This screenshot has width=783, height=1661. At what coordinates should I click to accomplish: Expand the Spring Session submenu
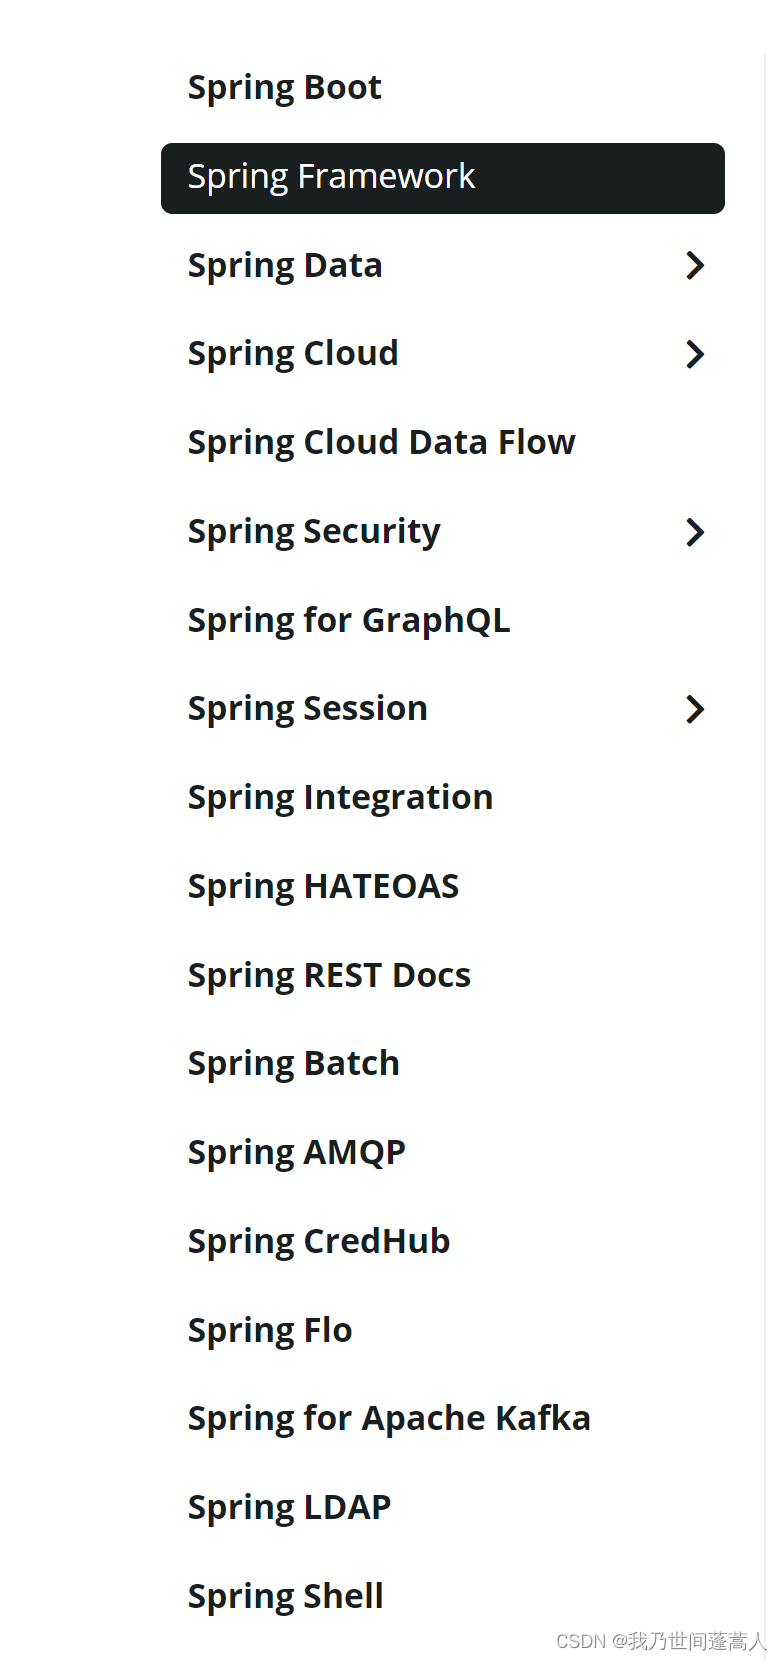coord(695,709)
